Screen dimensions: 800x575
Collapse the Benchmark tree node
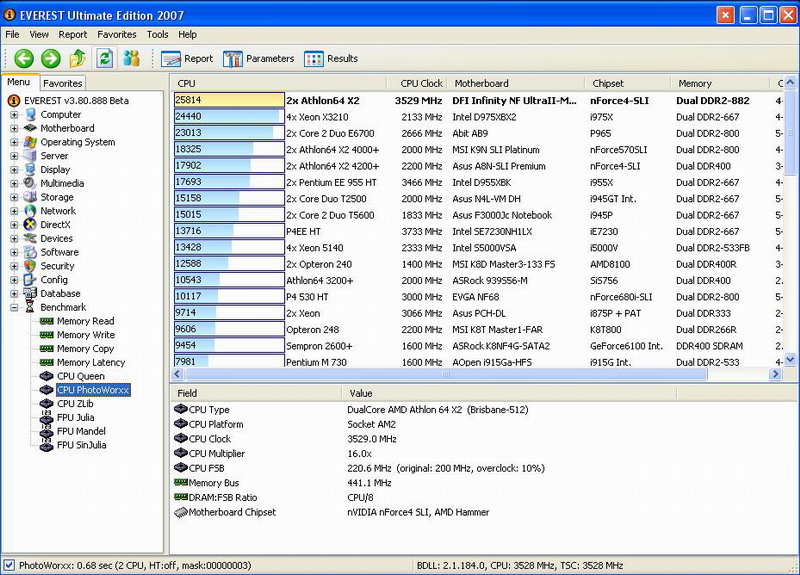point(15,308)
